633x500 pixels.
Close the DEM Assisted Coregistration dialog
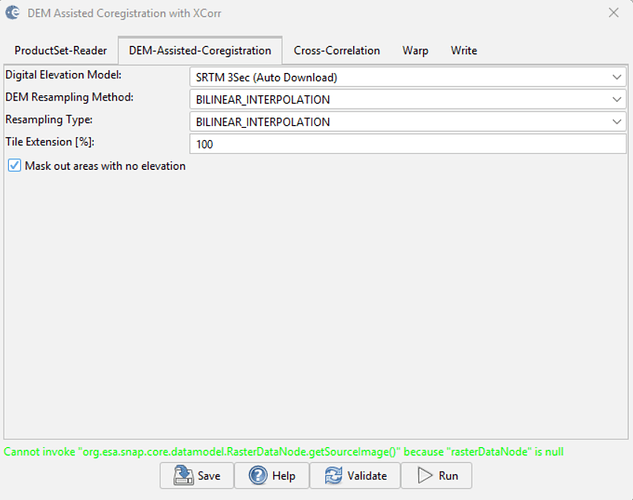click(612, 12)
